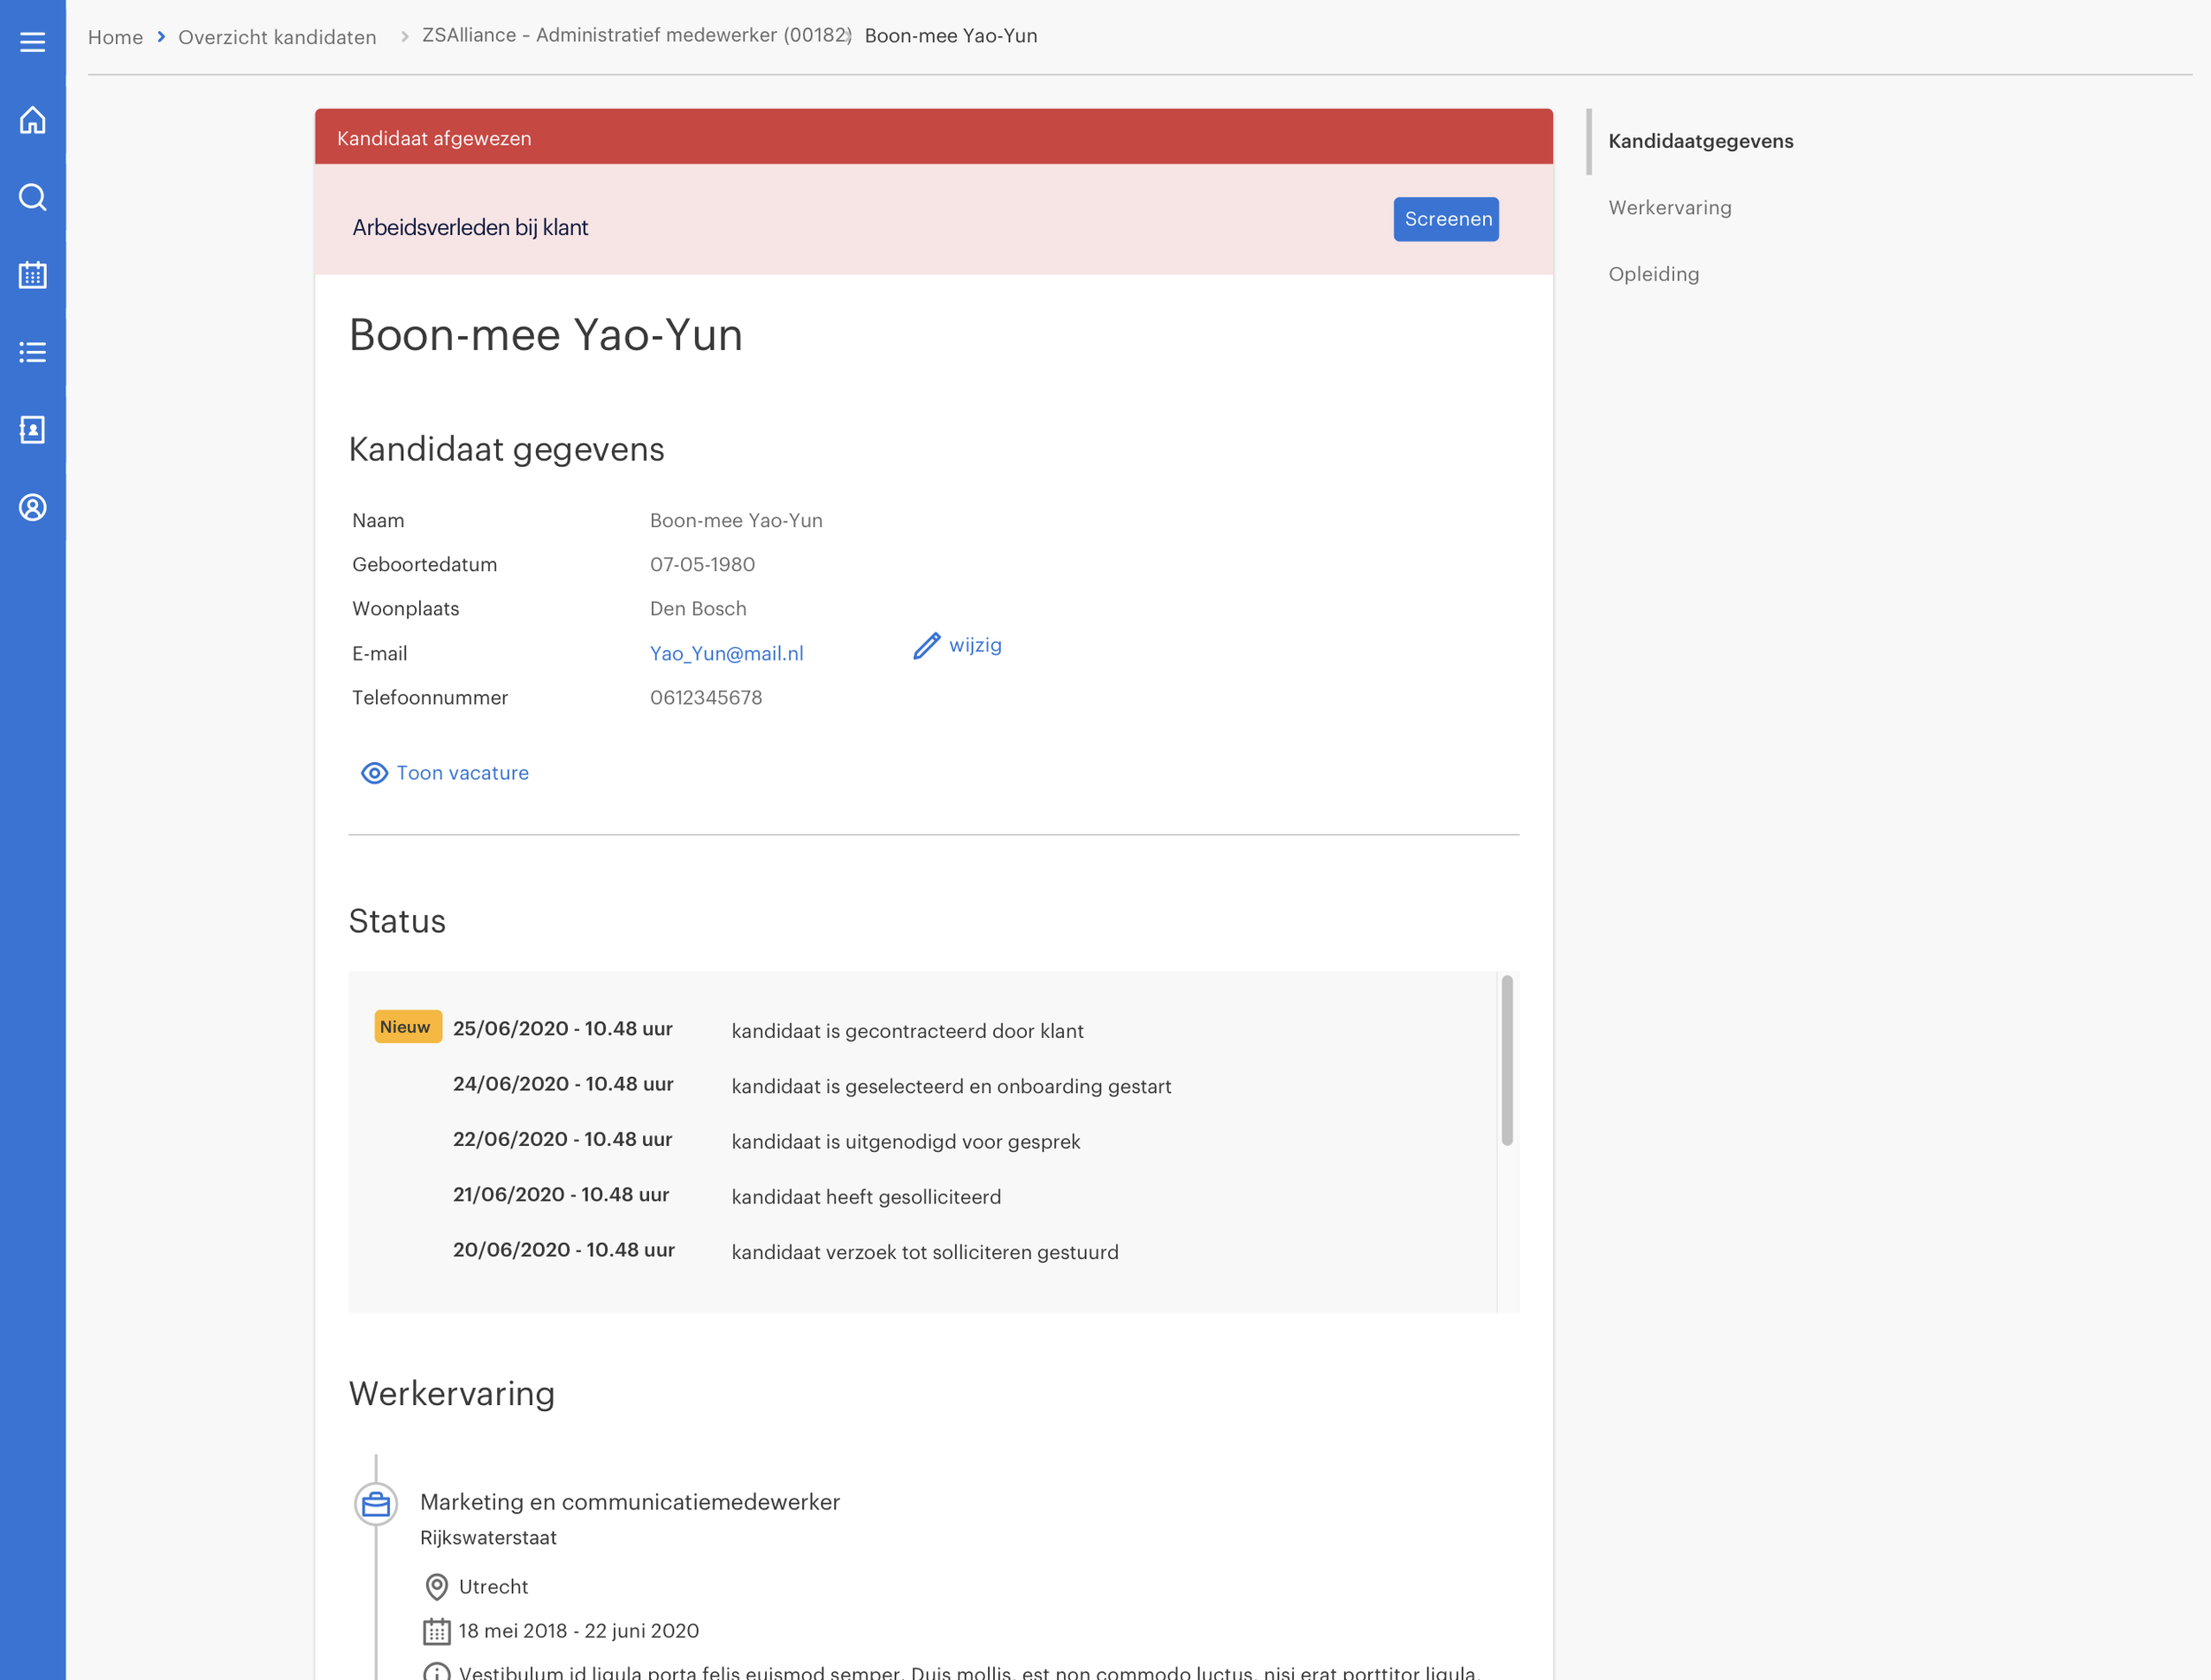Navigate to Overzicht kandidaten breadcrumb

[277, 37]
